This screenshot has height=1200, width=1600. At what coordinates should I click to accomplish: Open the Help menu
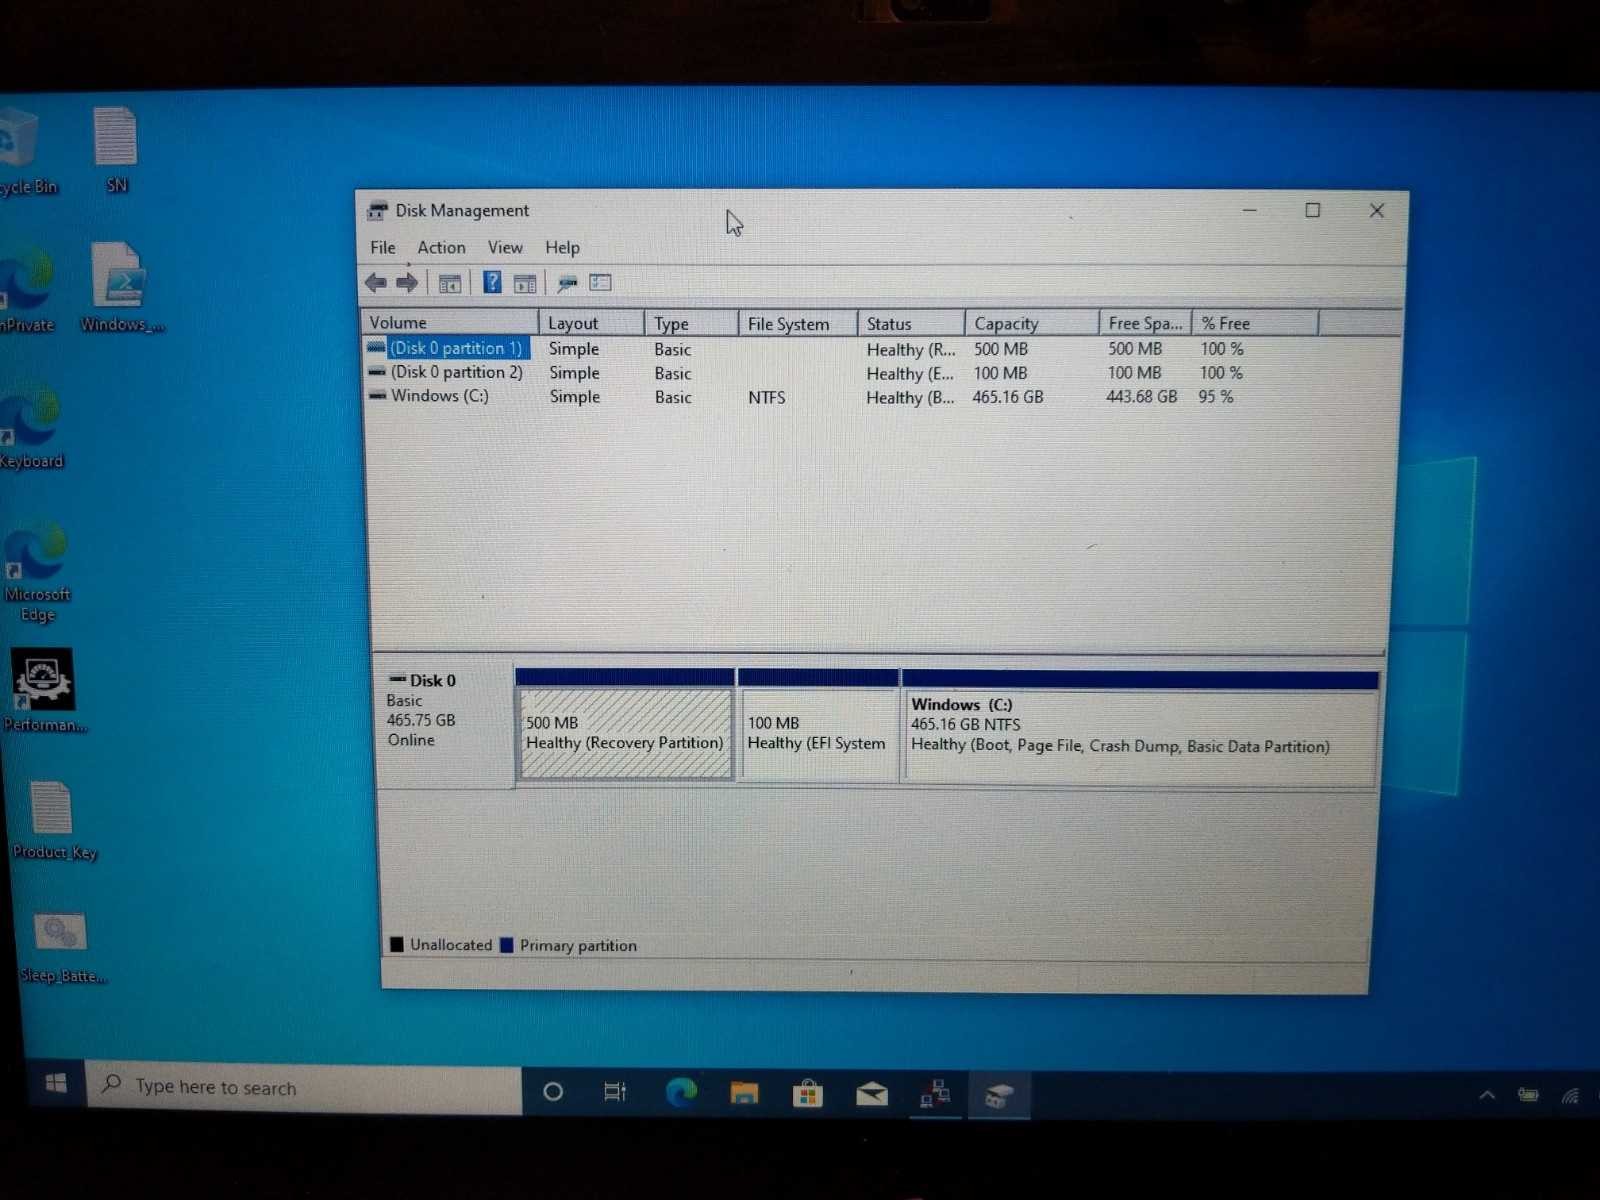click(562, 247)
